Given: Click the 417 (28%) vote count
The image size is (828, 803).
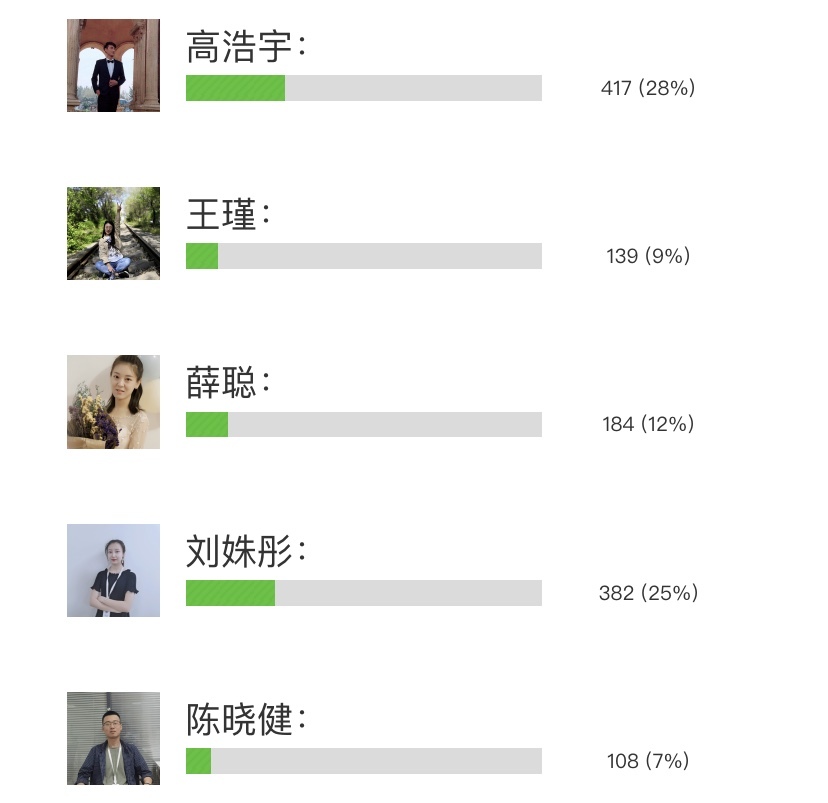Looking at the screenshot, I should point(648,88).
